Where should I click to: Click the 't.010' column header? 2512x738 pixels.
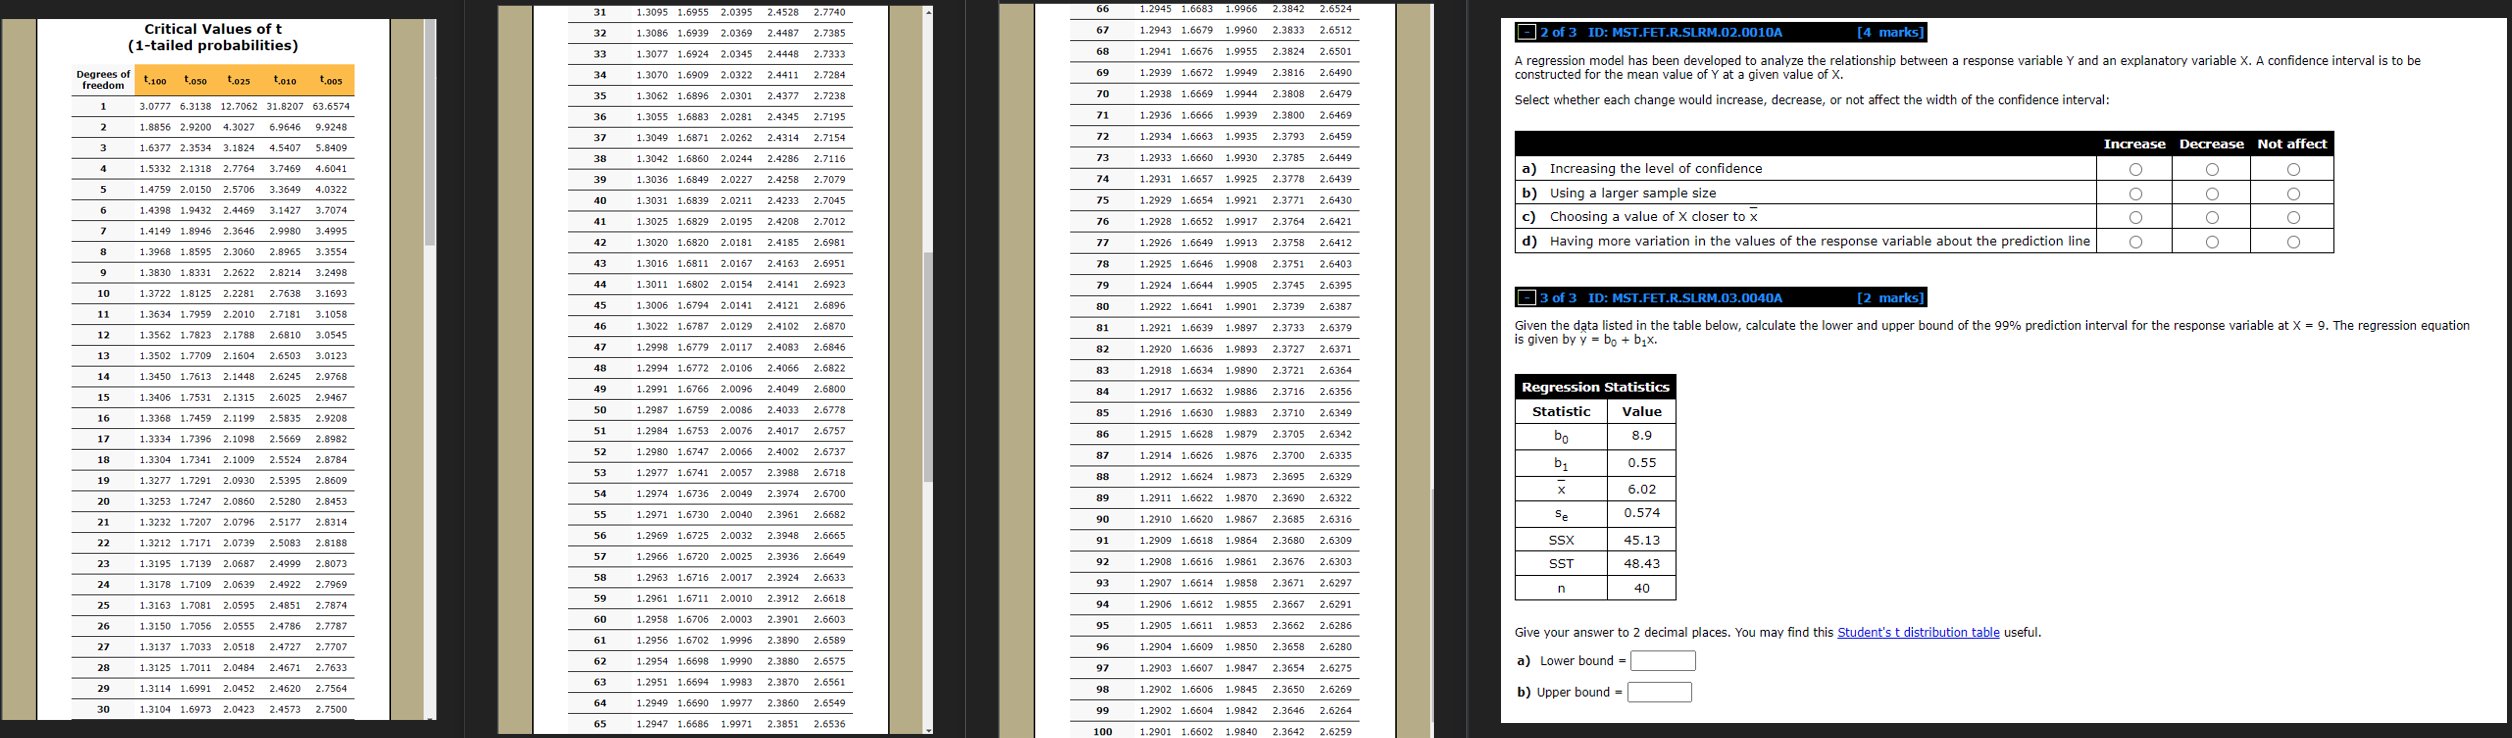pyautogui.click(x=284, y=80)
